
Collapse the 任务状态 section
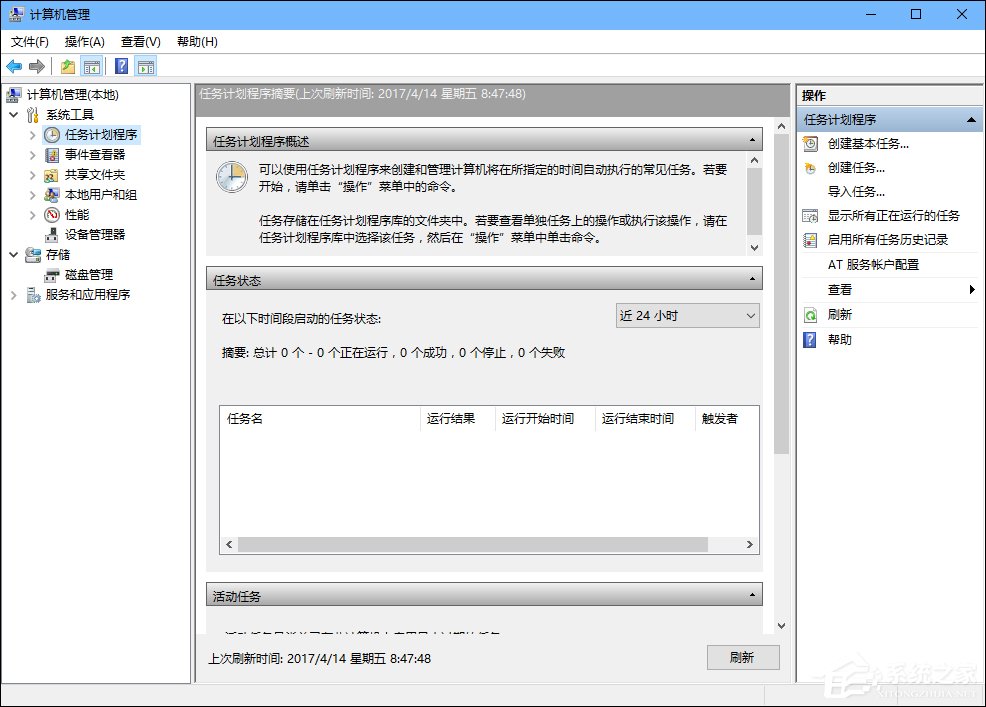coord(754,279)
